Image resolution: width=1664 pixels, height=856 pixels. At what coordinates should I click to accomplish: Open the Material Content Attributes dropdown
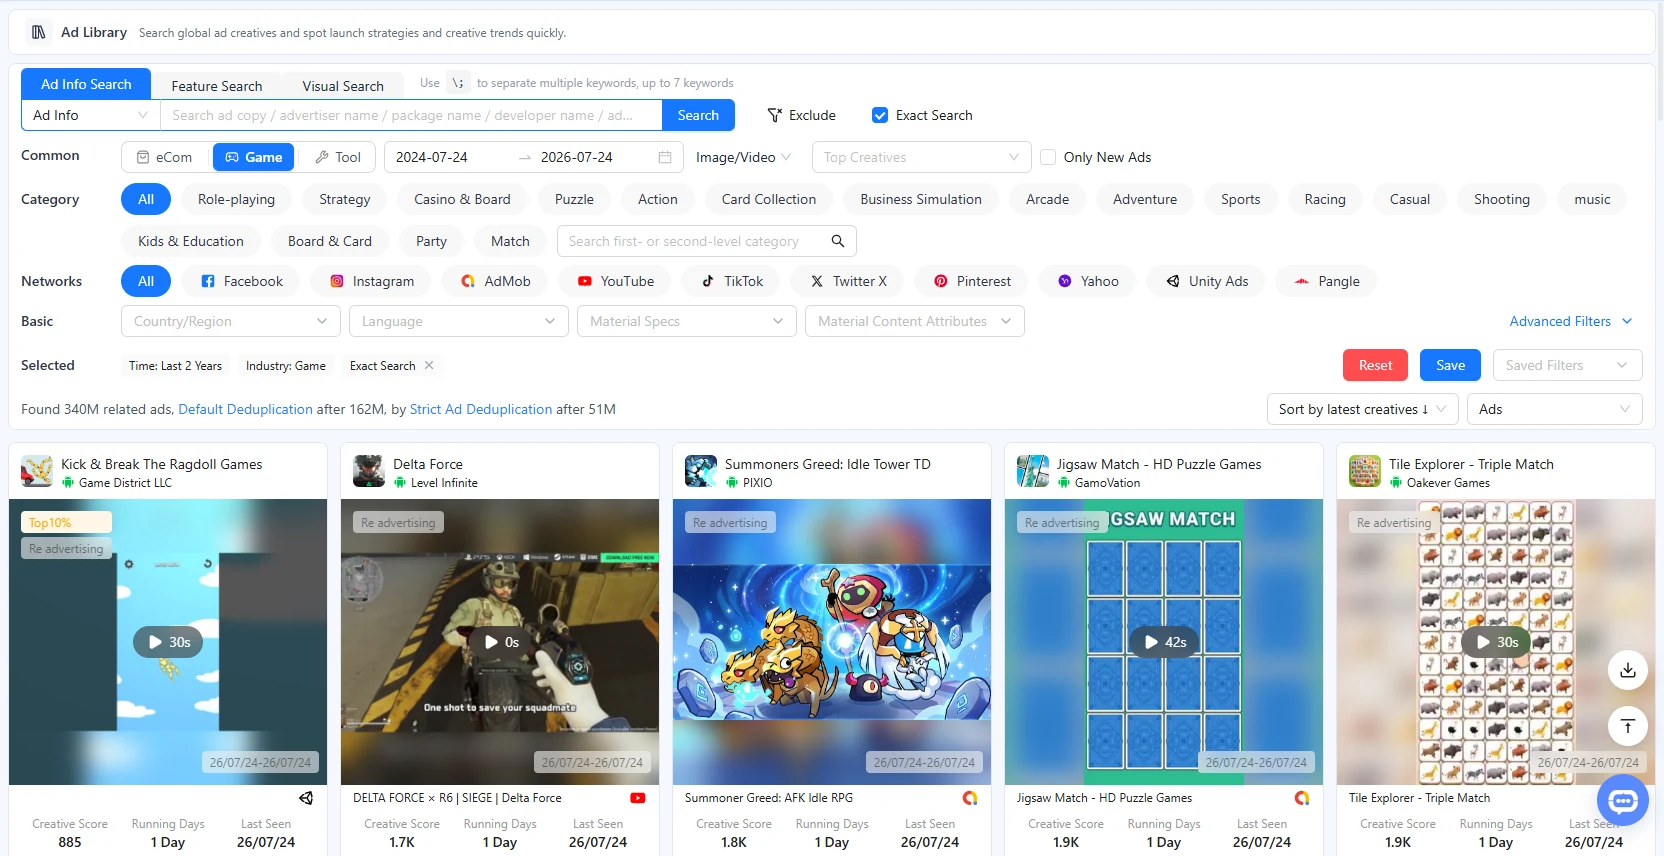click(x=914, y=321)
